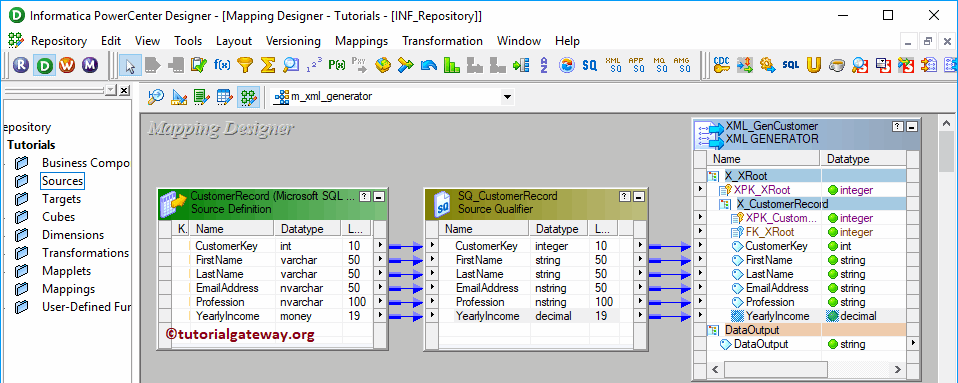Select the Mappings folder in navigator

(68, 288)
